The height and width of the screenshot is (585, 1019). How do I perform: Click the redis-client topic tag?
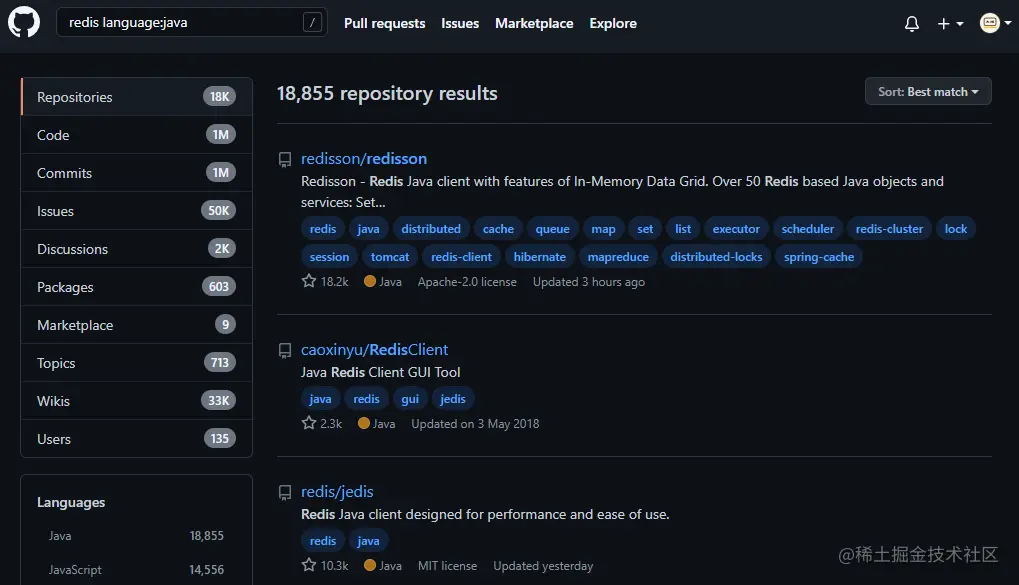pos(461,257)
